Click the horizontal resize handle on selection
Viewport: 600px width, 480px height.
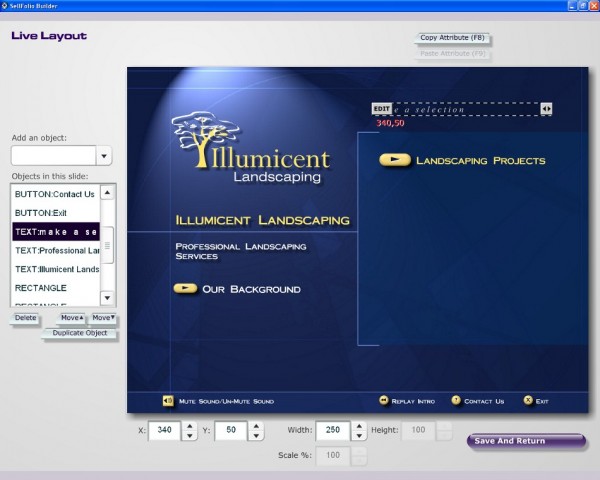coord(547,109)
